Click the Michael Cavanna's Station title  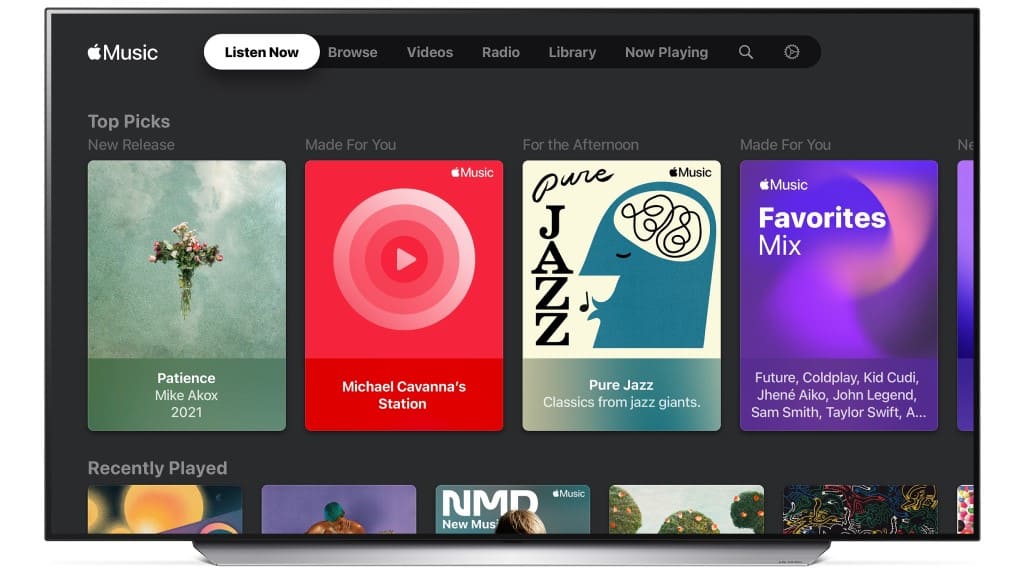(403, 395)
